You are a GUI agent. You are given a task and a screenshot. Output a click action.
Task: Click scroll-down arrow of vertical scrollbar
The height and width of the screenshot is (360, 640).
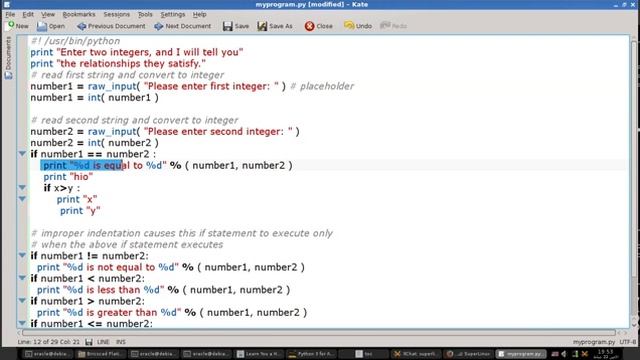click(x=634, y=325)
